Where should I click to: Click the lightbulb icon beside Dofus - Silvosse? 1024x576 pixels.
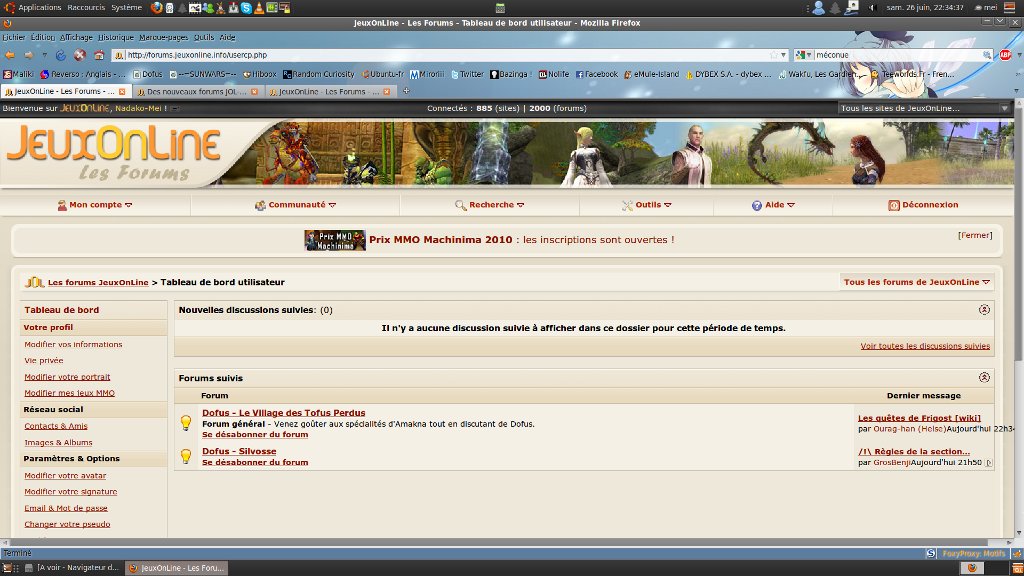click(186, 456)
